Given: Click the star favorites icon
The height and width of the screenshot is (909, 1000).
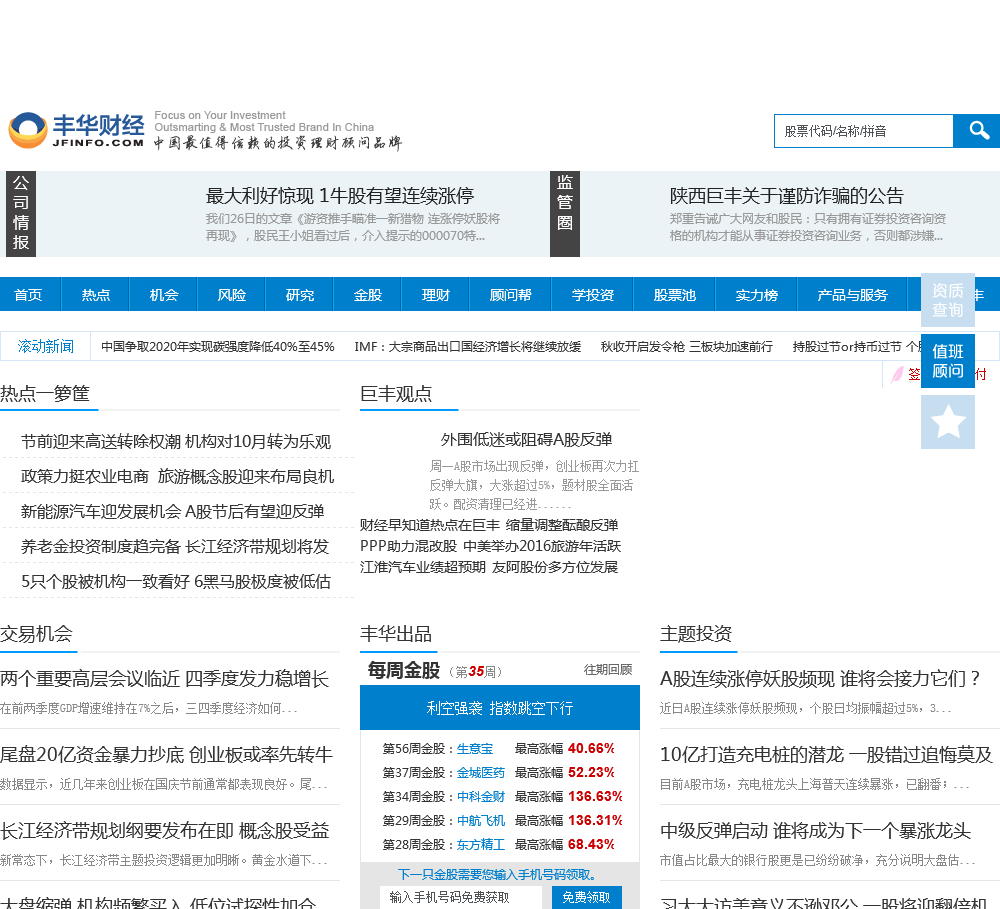Looking at the screenshot, I should [948, 422].
